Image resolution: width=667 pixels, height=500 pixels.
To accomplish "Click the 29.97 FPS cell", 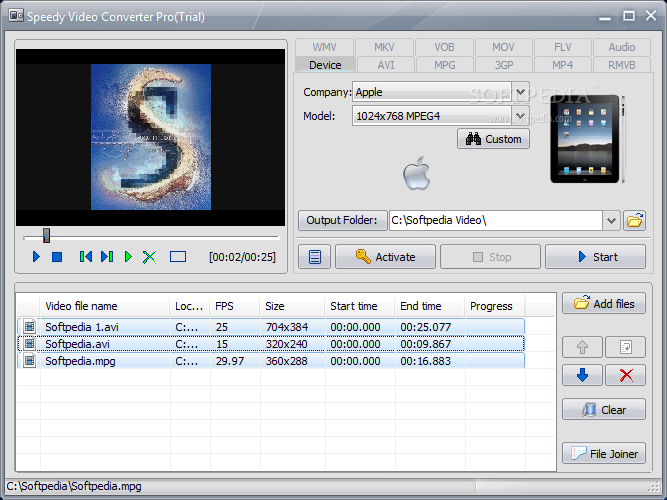I will click(230, 361).
